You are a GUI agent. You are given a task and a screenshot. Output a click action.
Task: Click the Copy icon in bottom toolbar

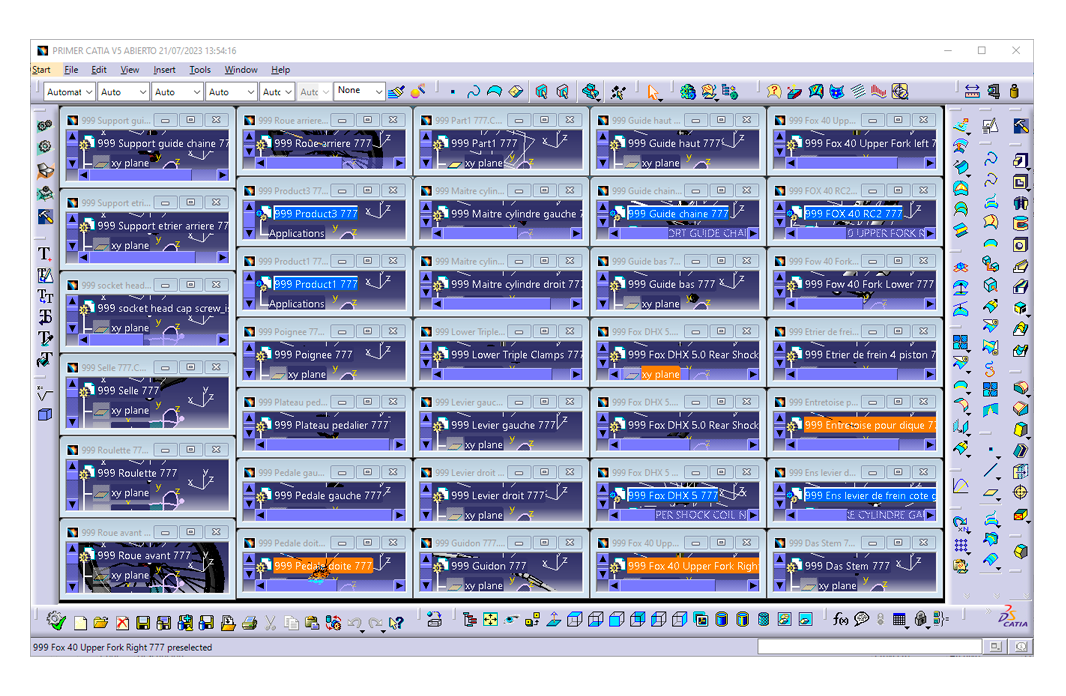point(291,623)
